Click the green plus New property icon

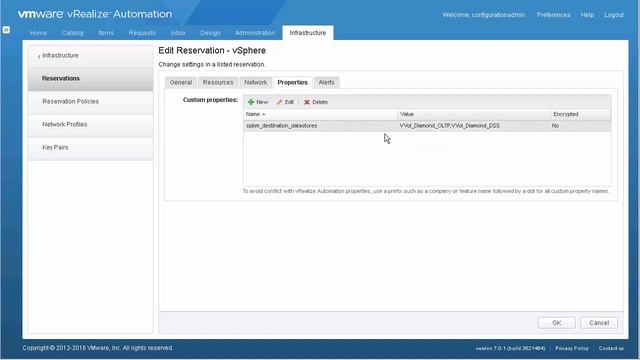251,102
